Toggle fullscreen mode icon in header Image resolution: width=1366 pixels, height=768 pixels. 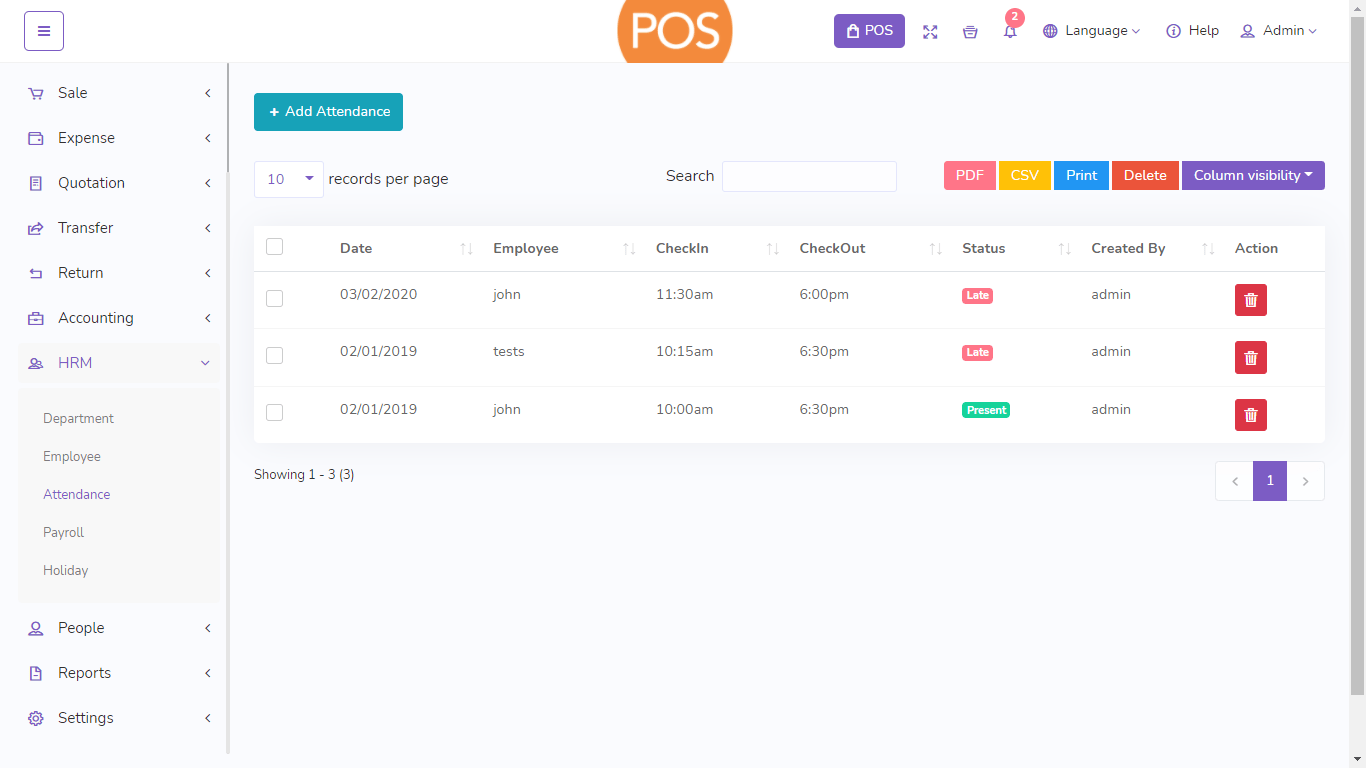930,31
